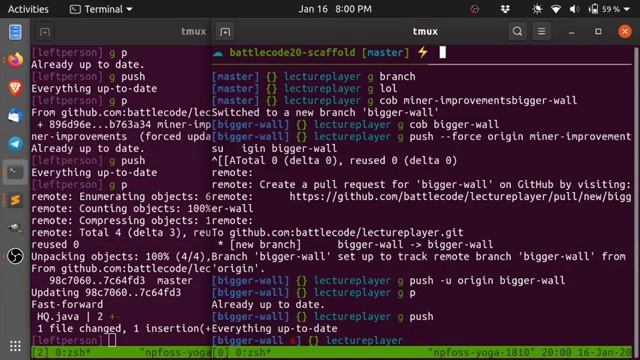Open Telegram from the dock
The width and height of the screenshot is (640, 360).
click(x=15, y=144)
